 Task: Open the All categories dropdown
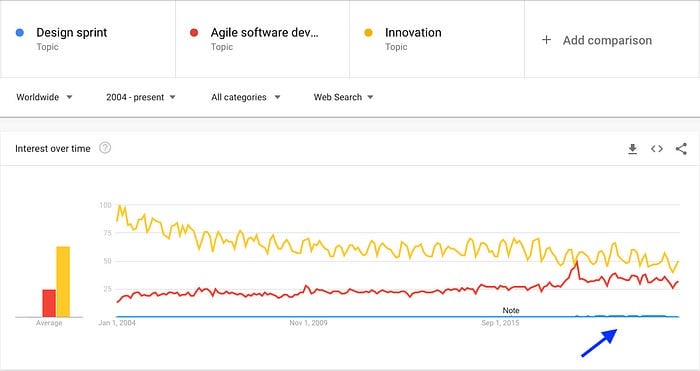coord(246,97)
